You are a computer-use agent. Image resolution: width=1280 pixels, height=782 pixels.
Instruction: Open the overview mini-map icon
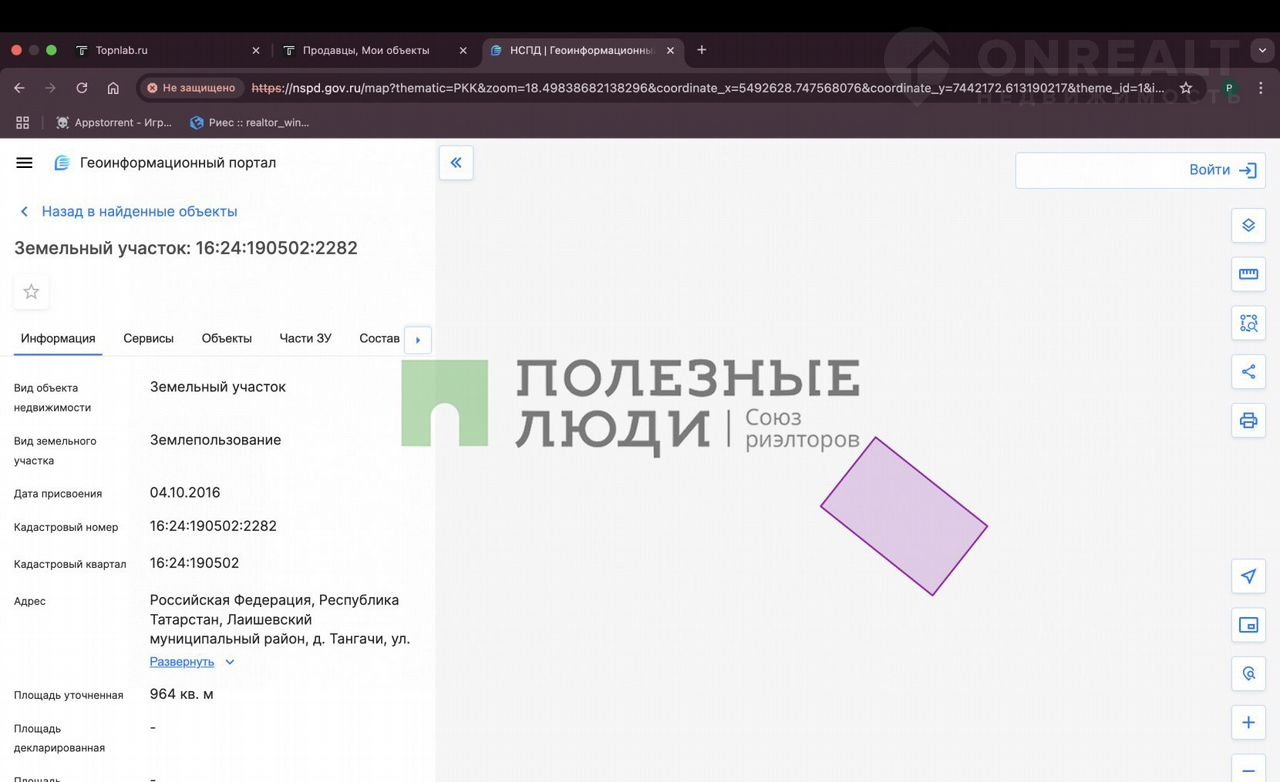point(1248,625)
